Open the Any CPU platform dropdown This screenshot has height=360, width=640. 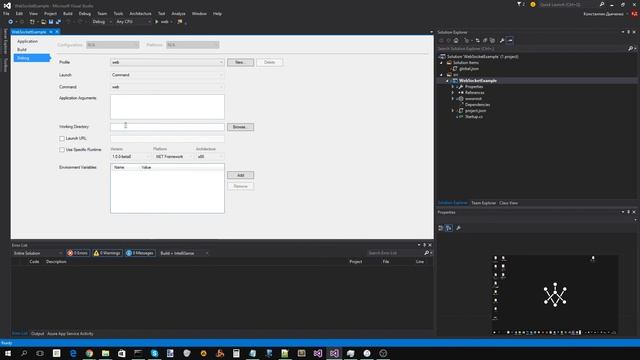tap(133, 22)
